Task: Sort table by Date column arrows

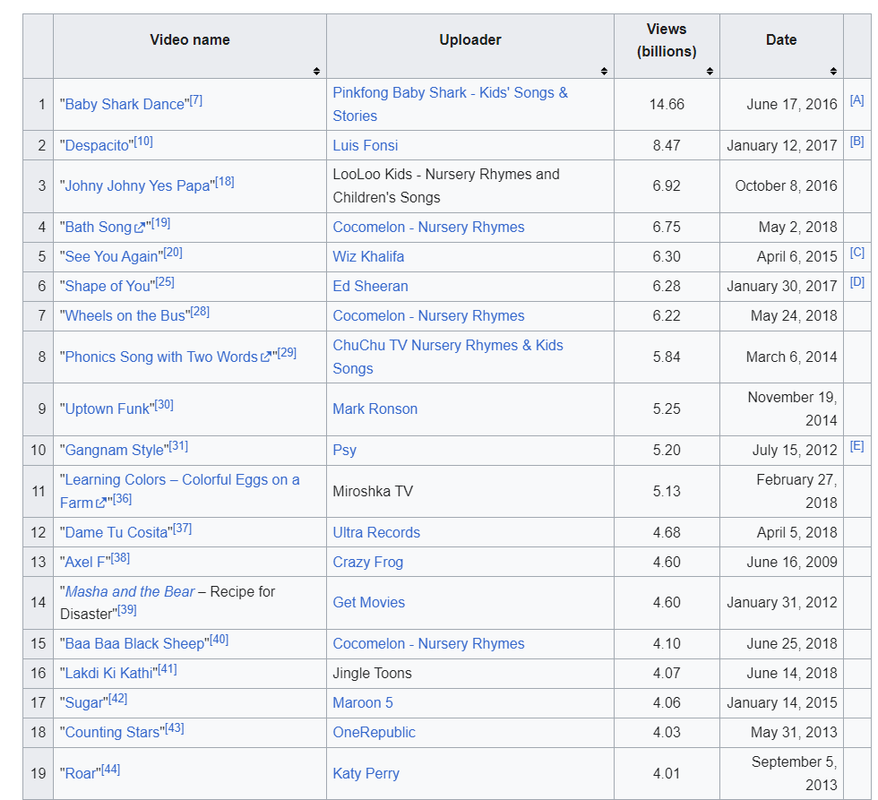Action: click(833, 71)
